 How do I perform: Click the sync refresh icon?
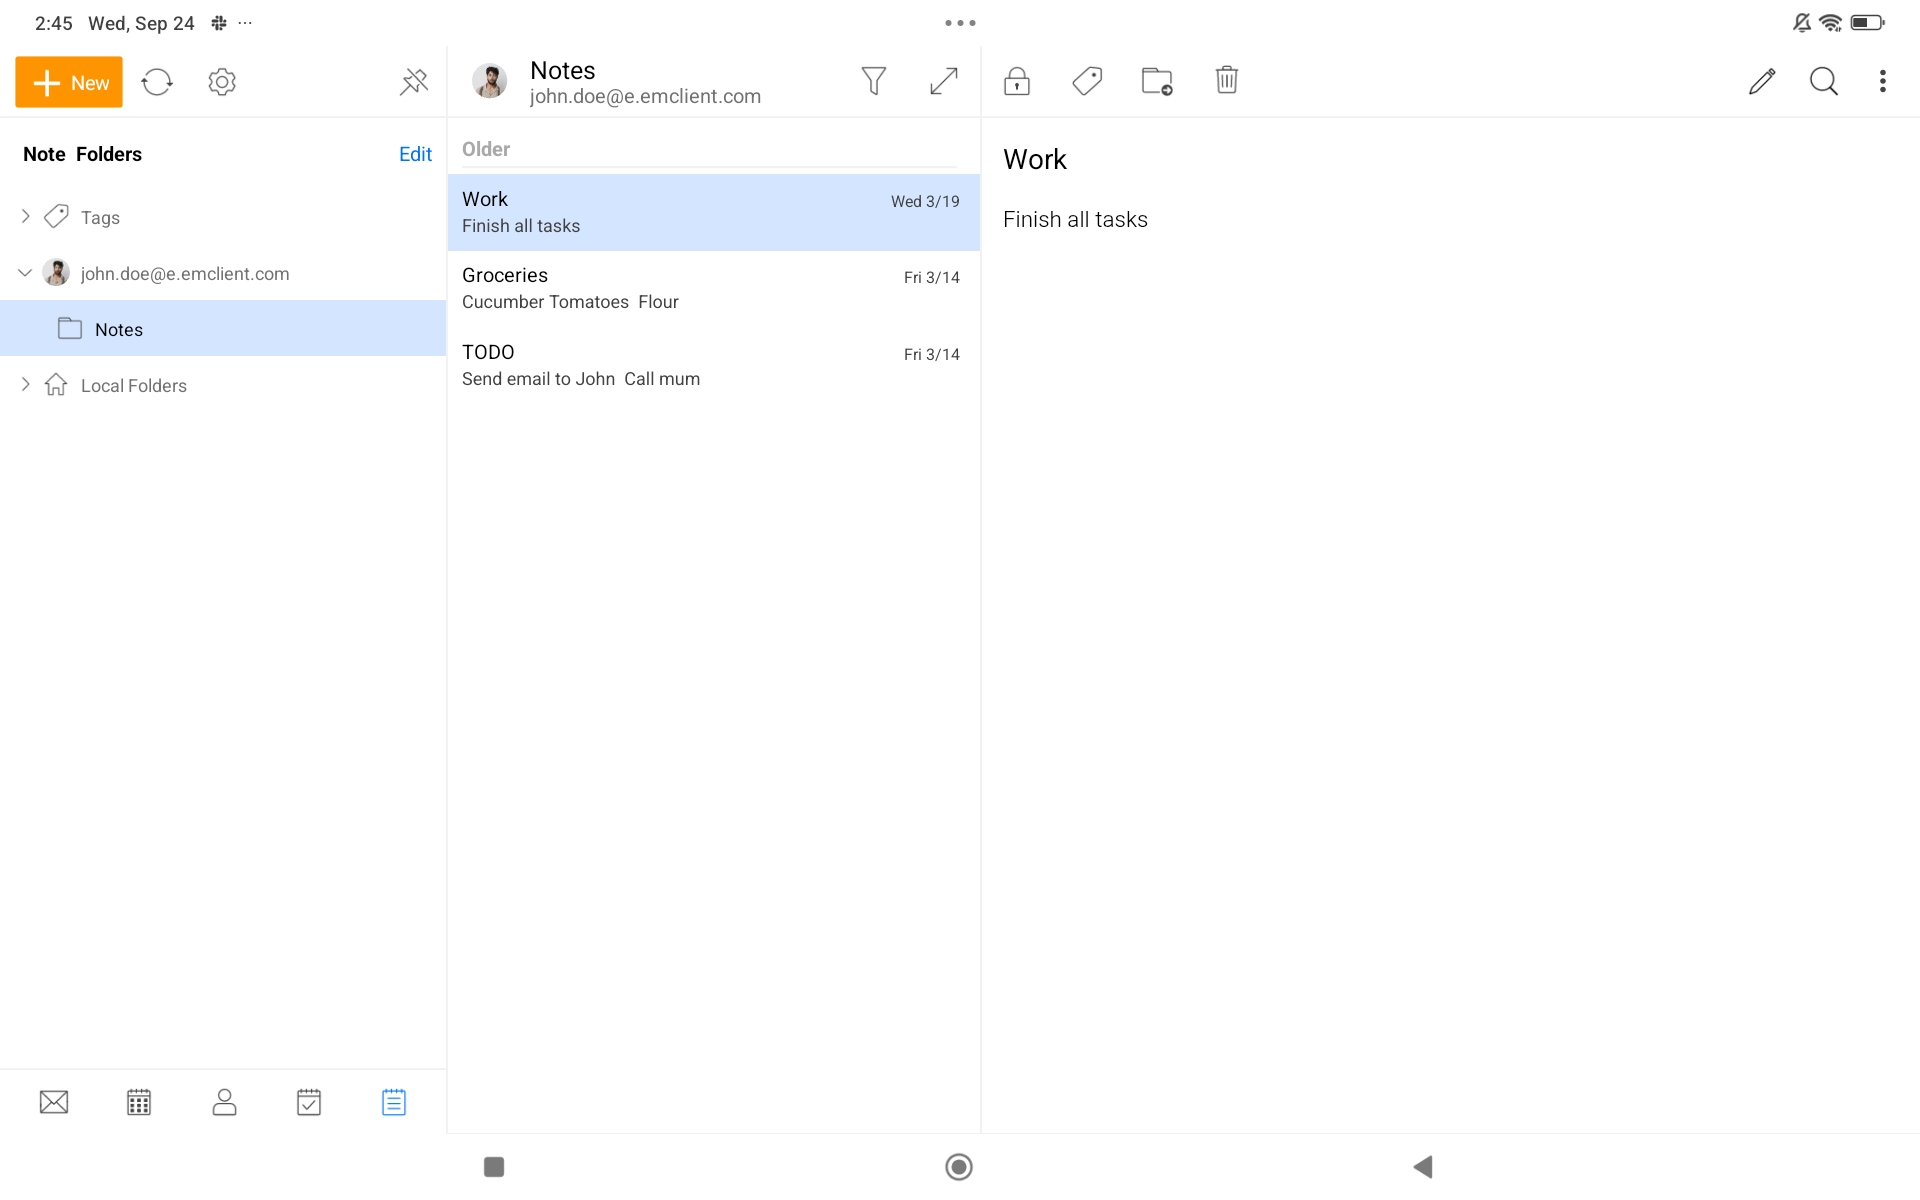click(157, 82)
